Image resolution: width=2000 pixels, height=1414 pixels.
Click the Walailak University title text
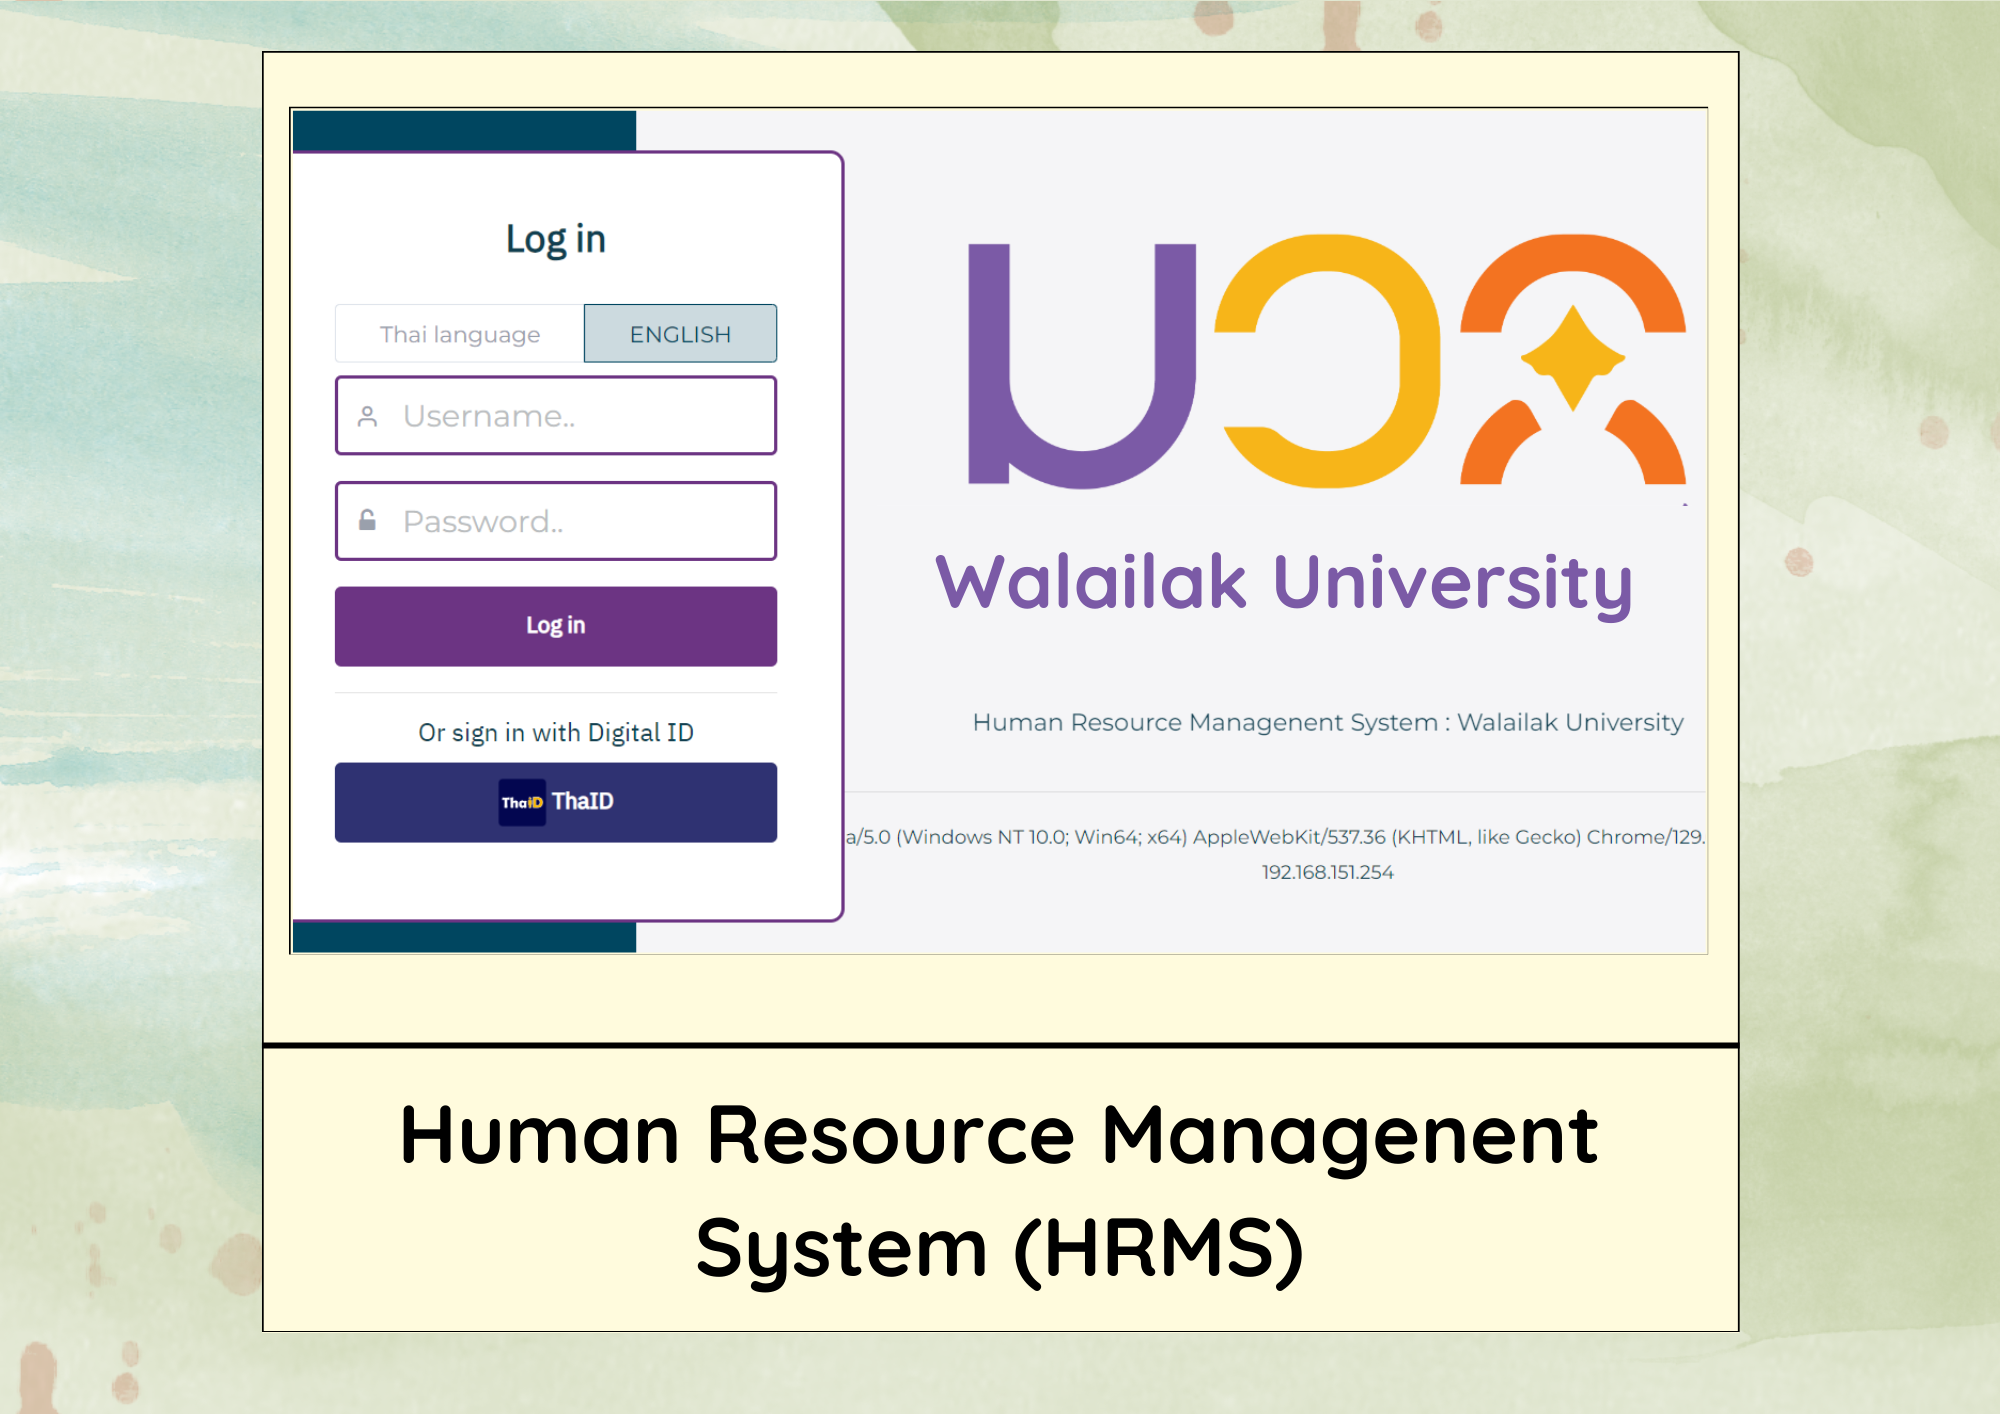tap(1284, 582)
